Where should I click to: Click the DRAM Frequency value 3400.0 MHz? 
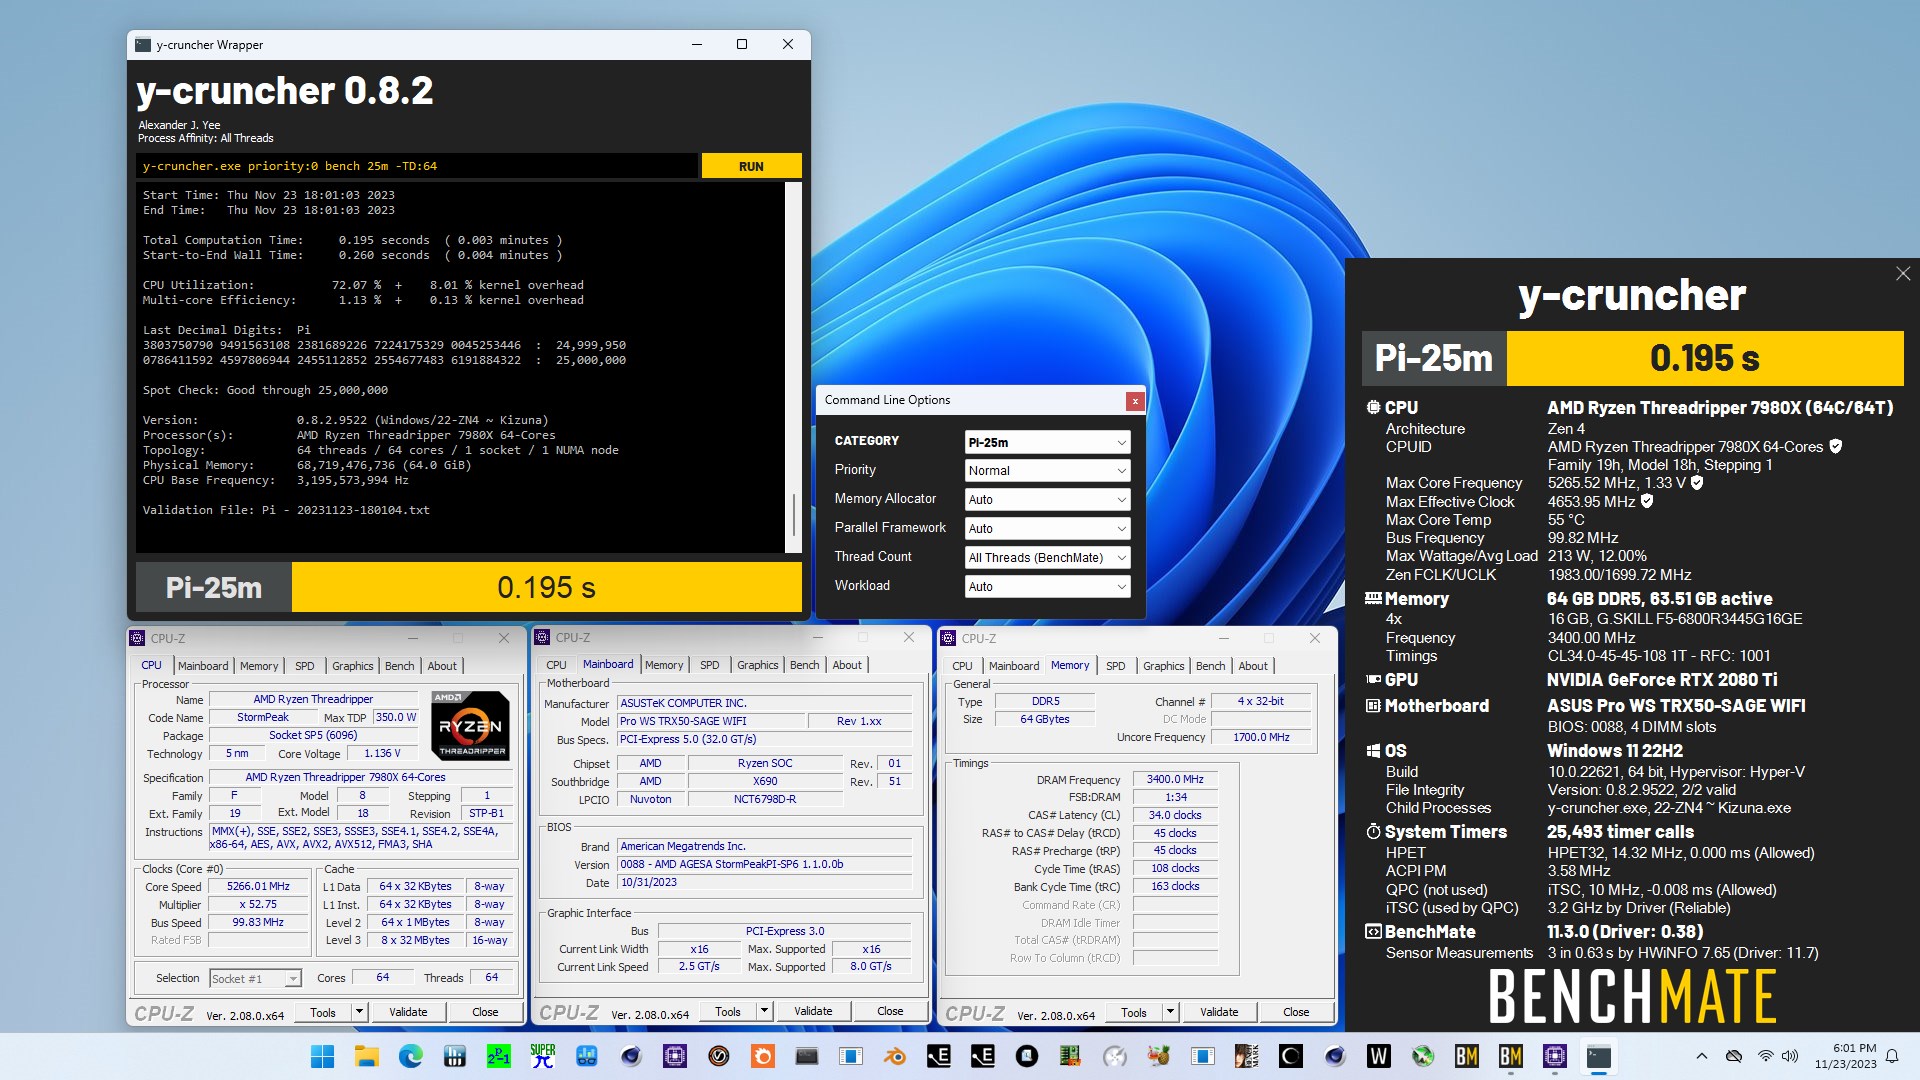[1175, 779]
